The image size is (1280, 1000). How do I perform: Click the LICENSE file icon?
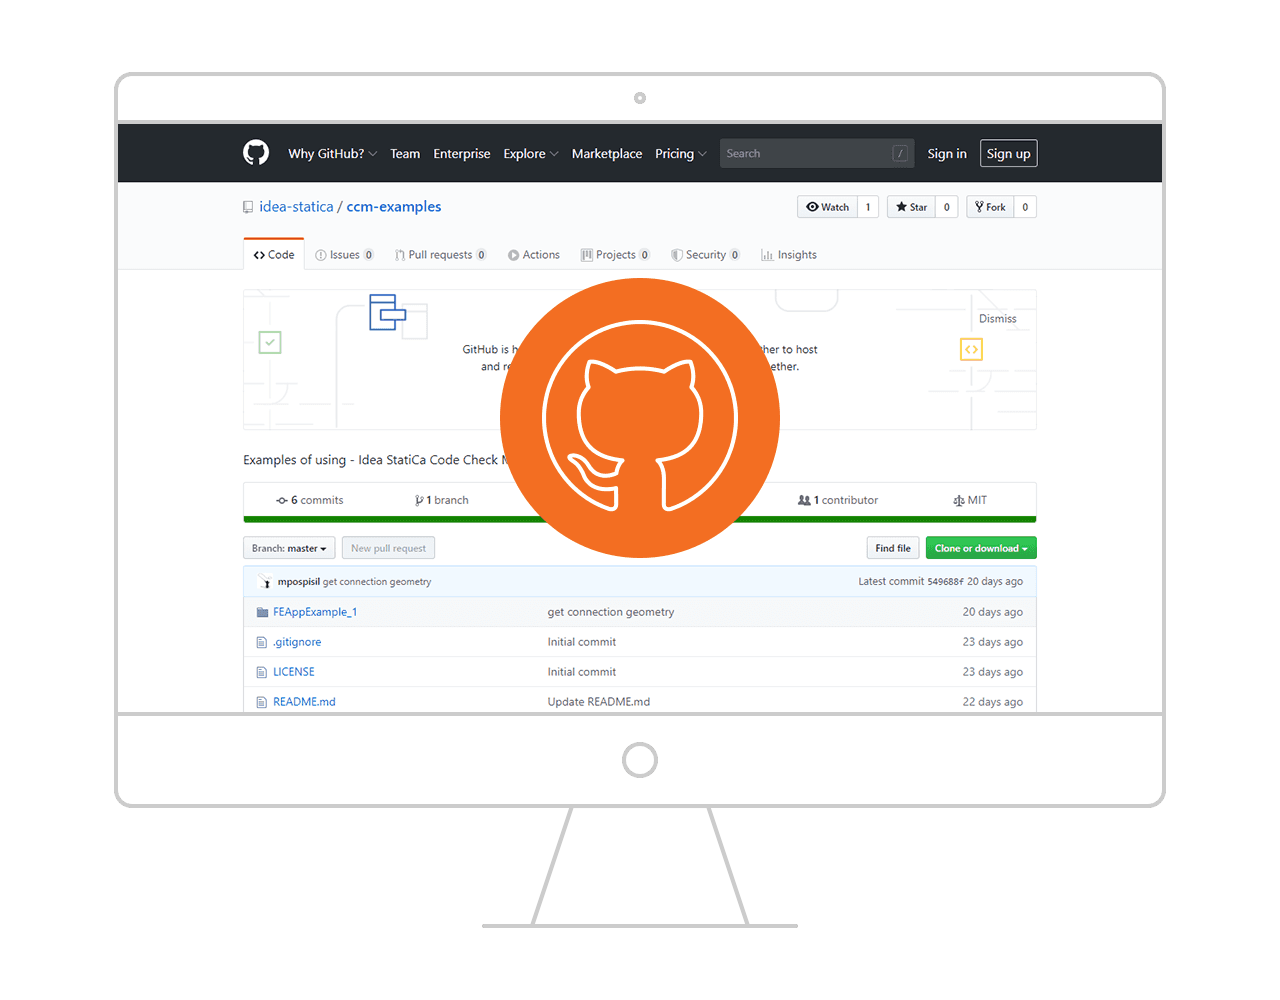click(x=262, y=672)
